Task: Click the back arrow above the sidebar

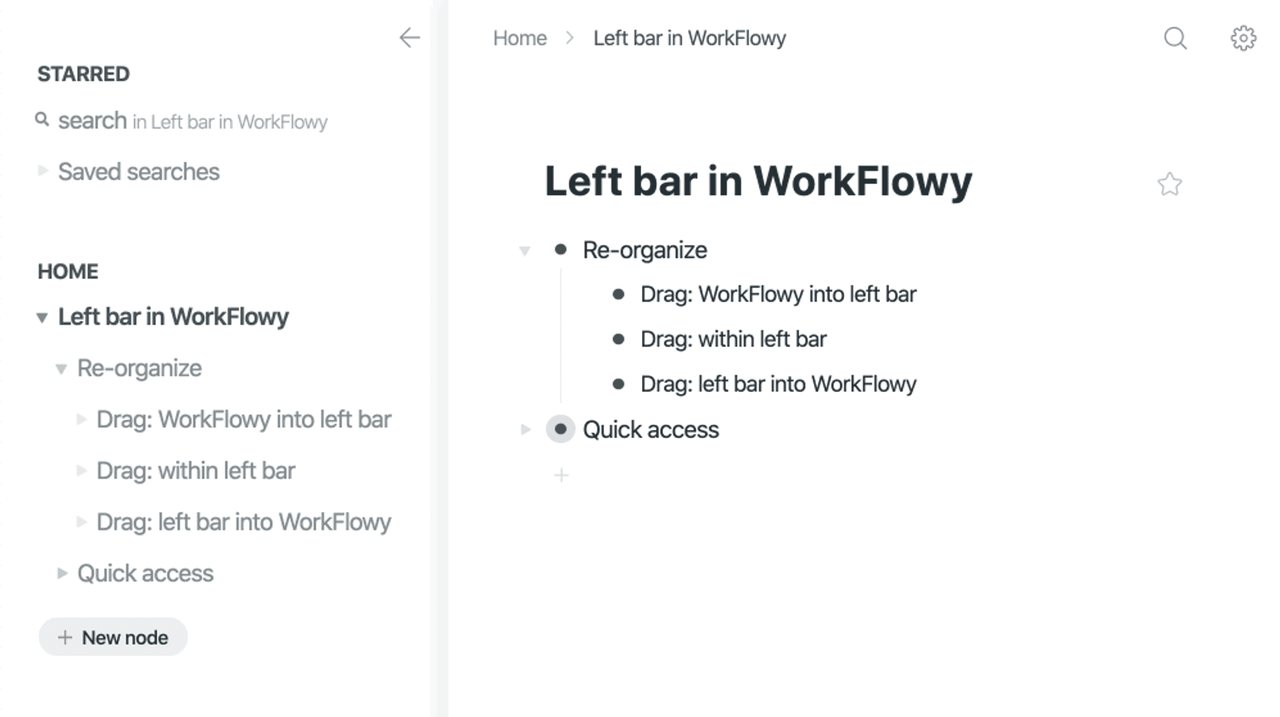Action: [x=409, y=38]
